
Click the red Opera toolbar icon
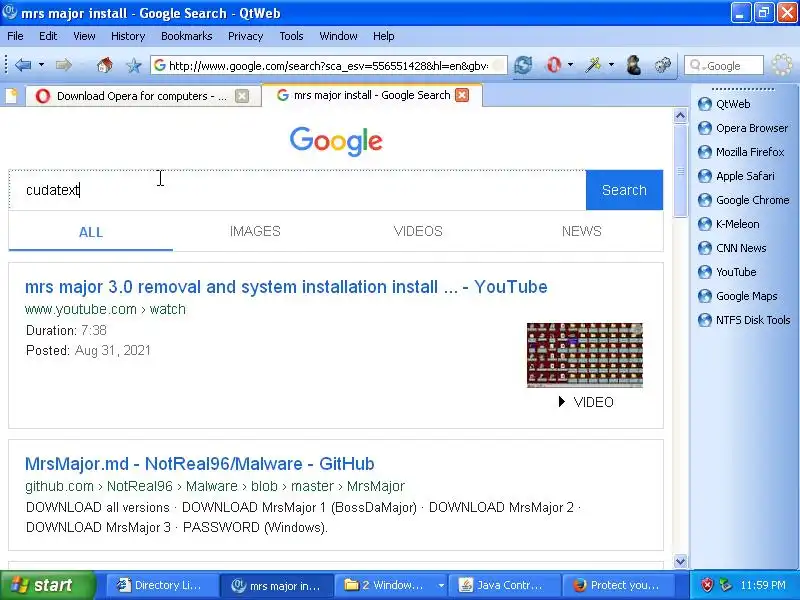coord(554,65)
